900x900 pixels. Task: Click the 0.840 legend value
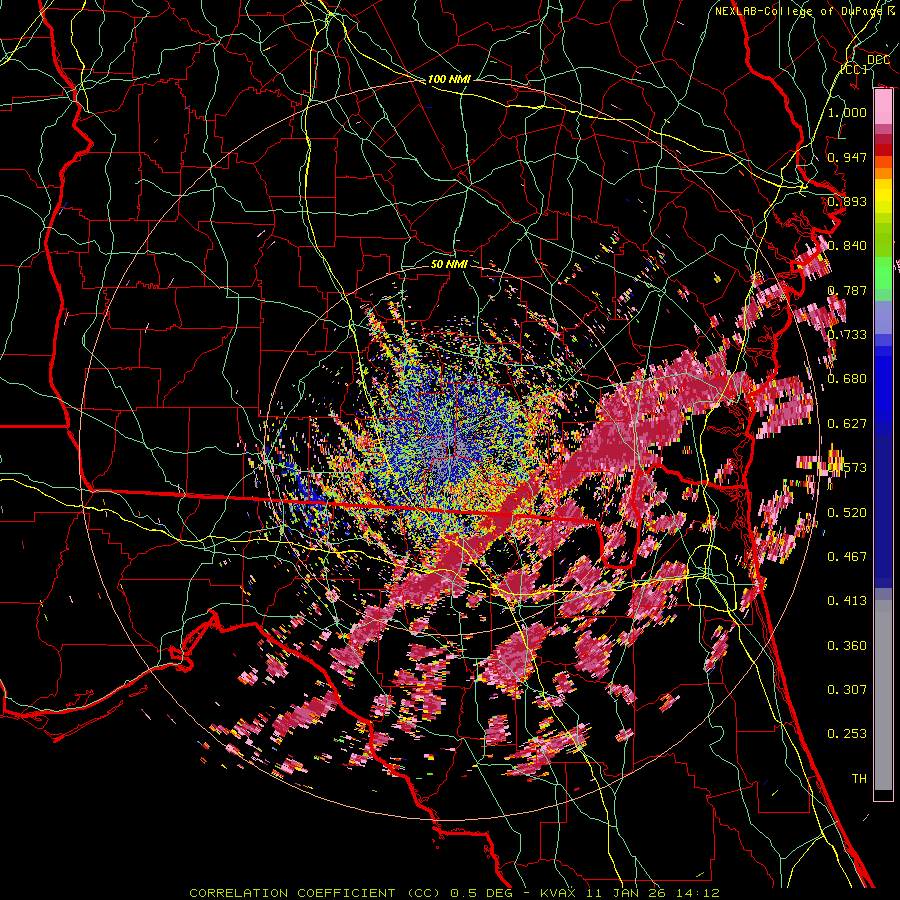coord(847,246)
